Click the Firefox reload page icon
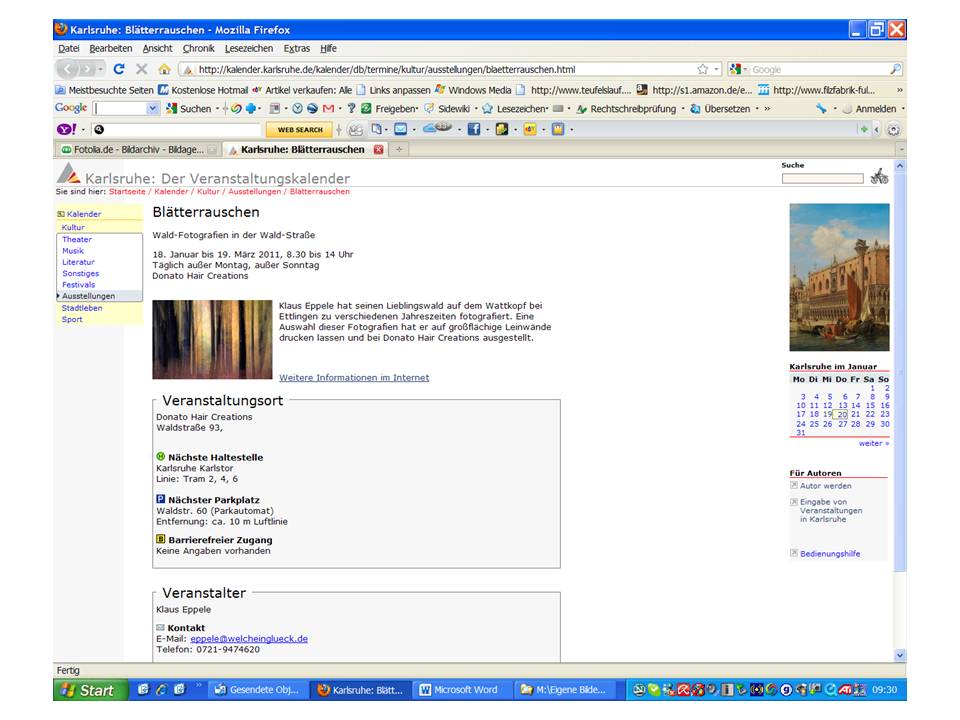The width and height of the screenshot is (960, 720). (x=119, y=69)
